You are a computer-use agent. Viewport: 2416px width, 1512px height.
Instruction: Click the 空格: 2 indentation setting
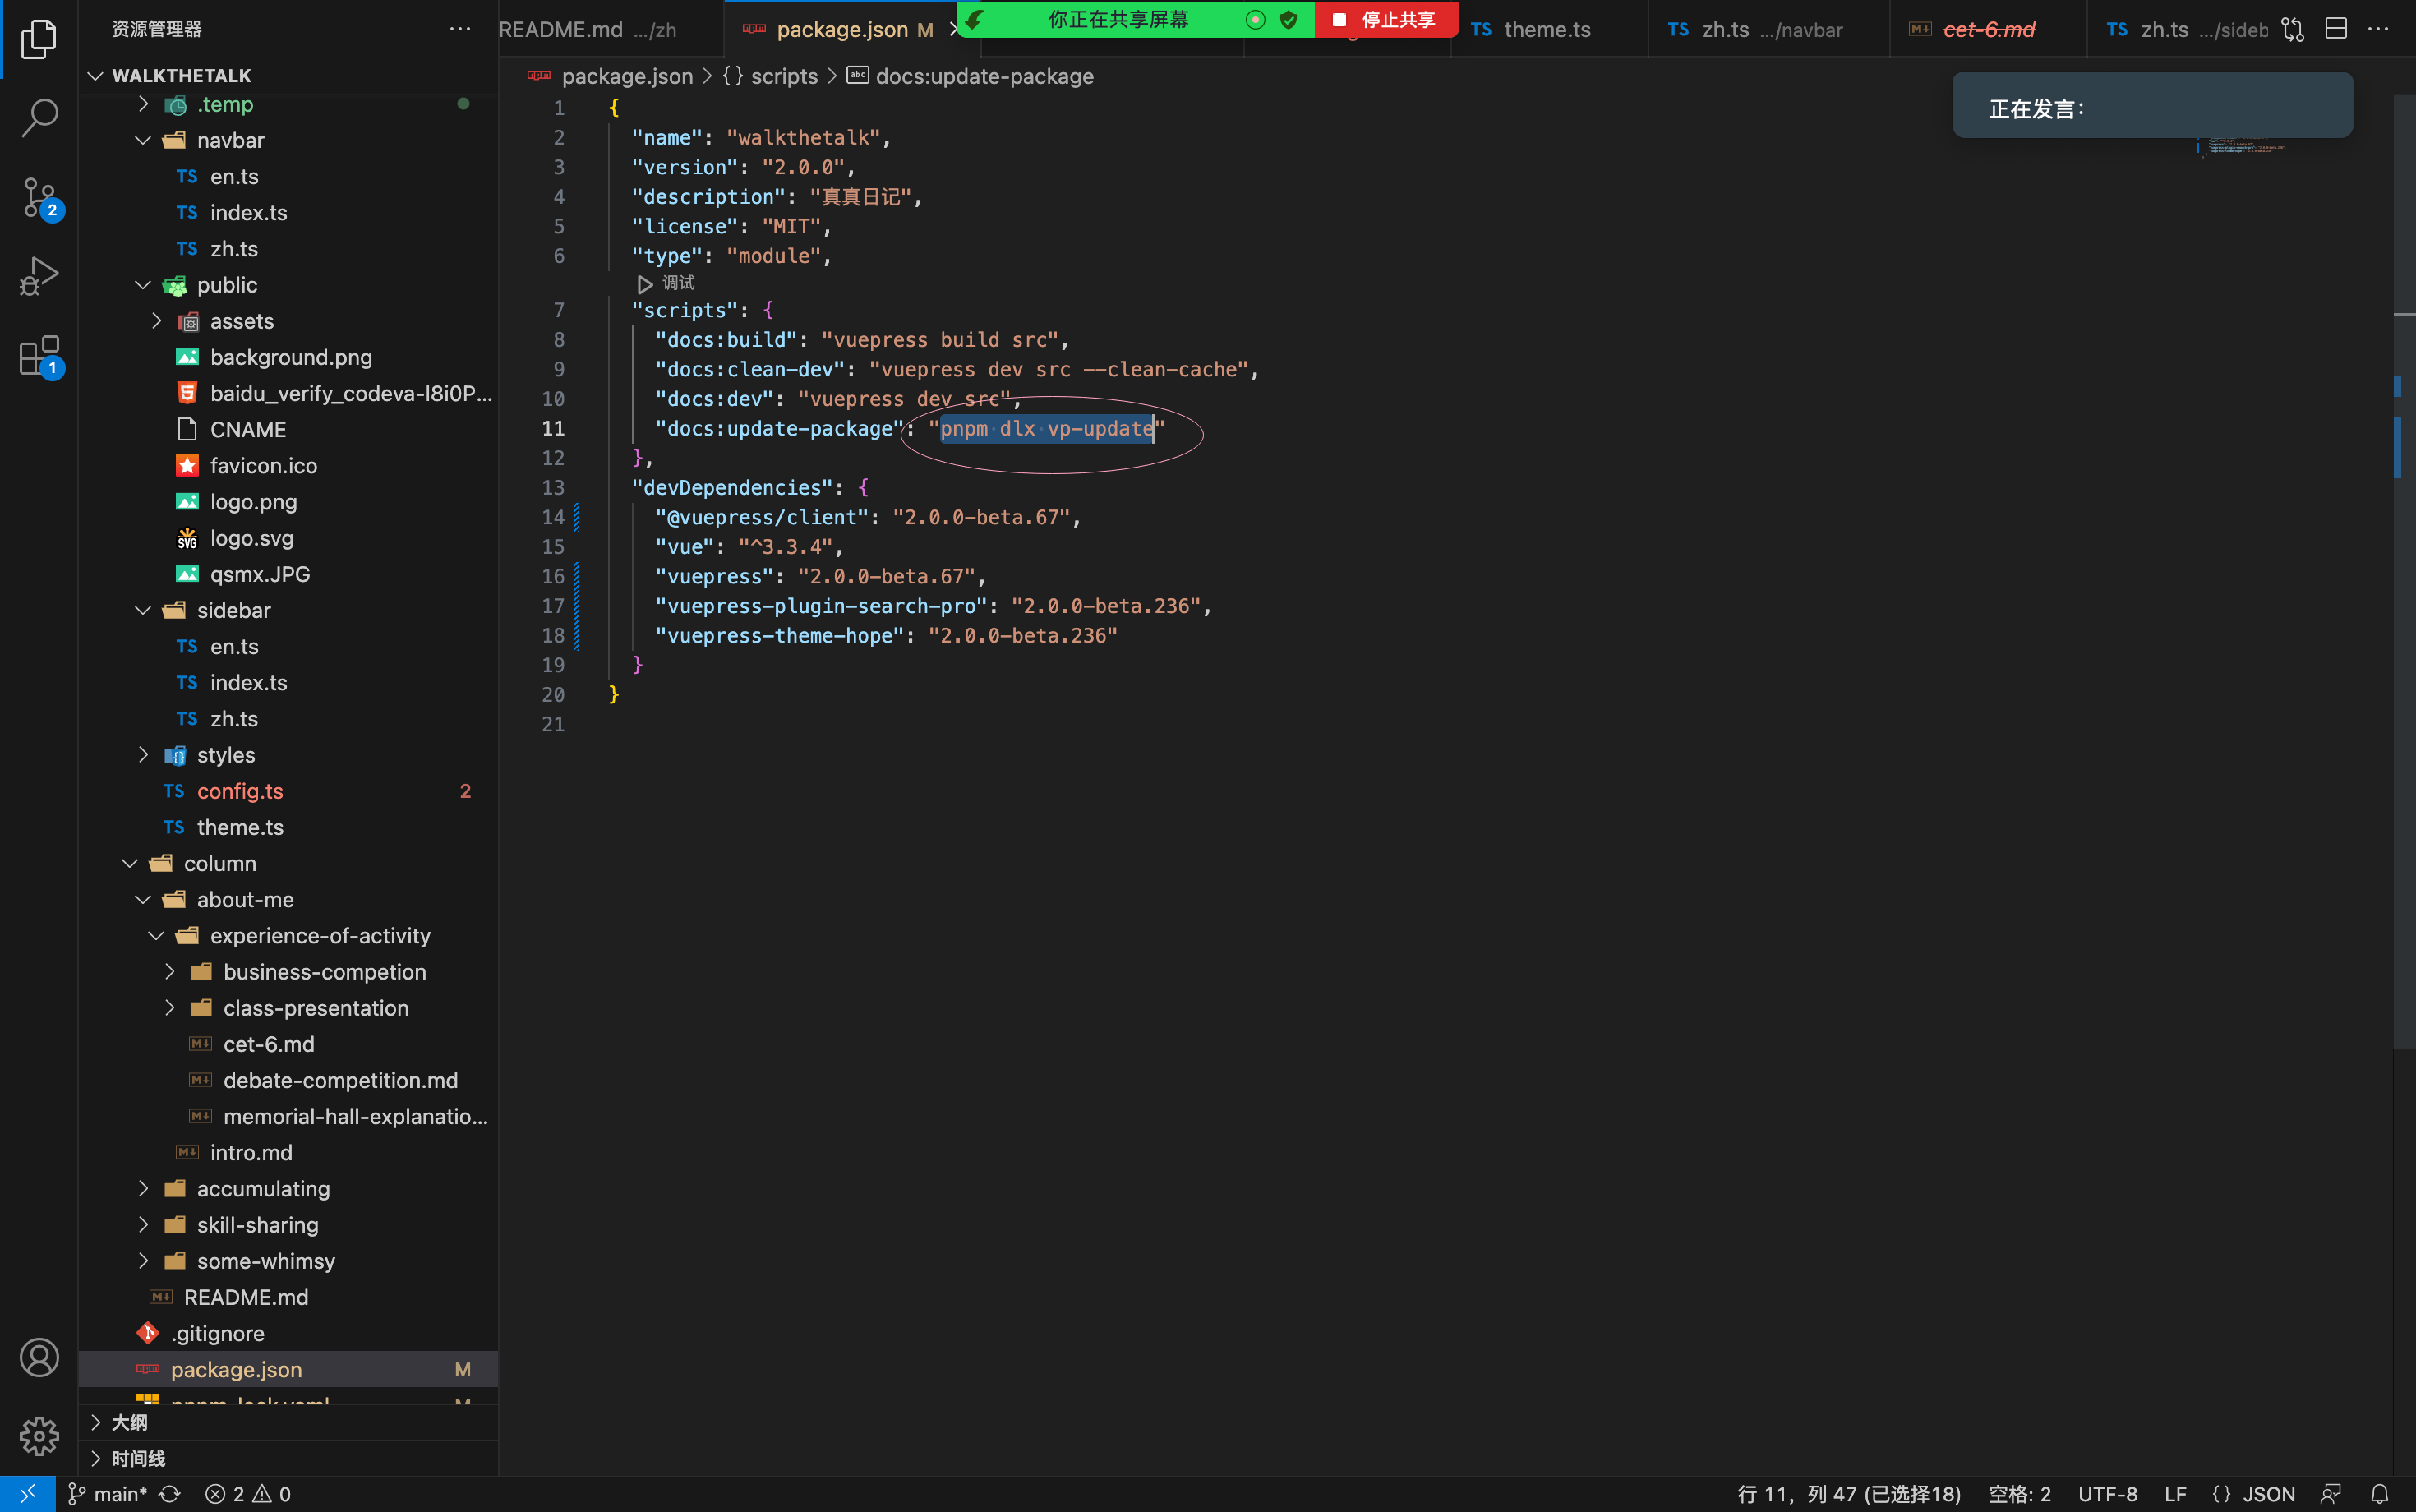coord(2019,1494)
